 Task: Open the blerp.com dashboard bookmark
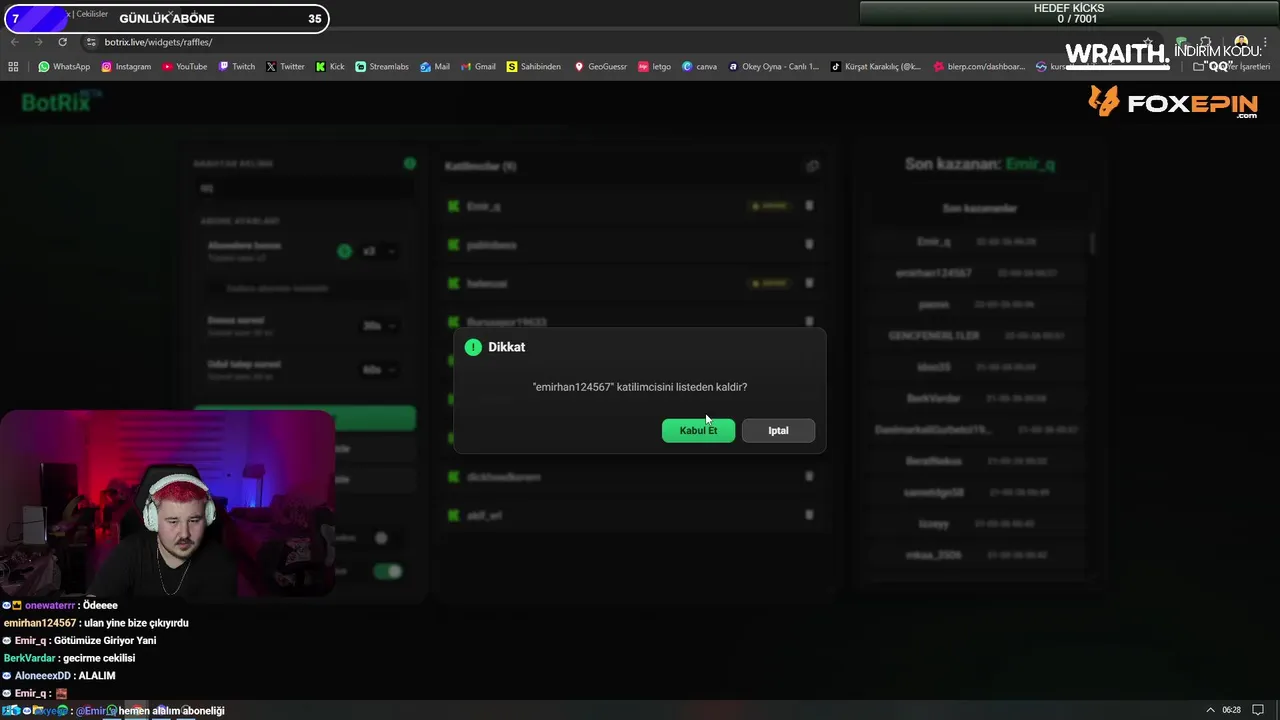click(980, 67)
